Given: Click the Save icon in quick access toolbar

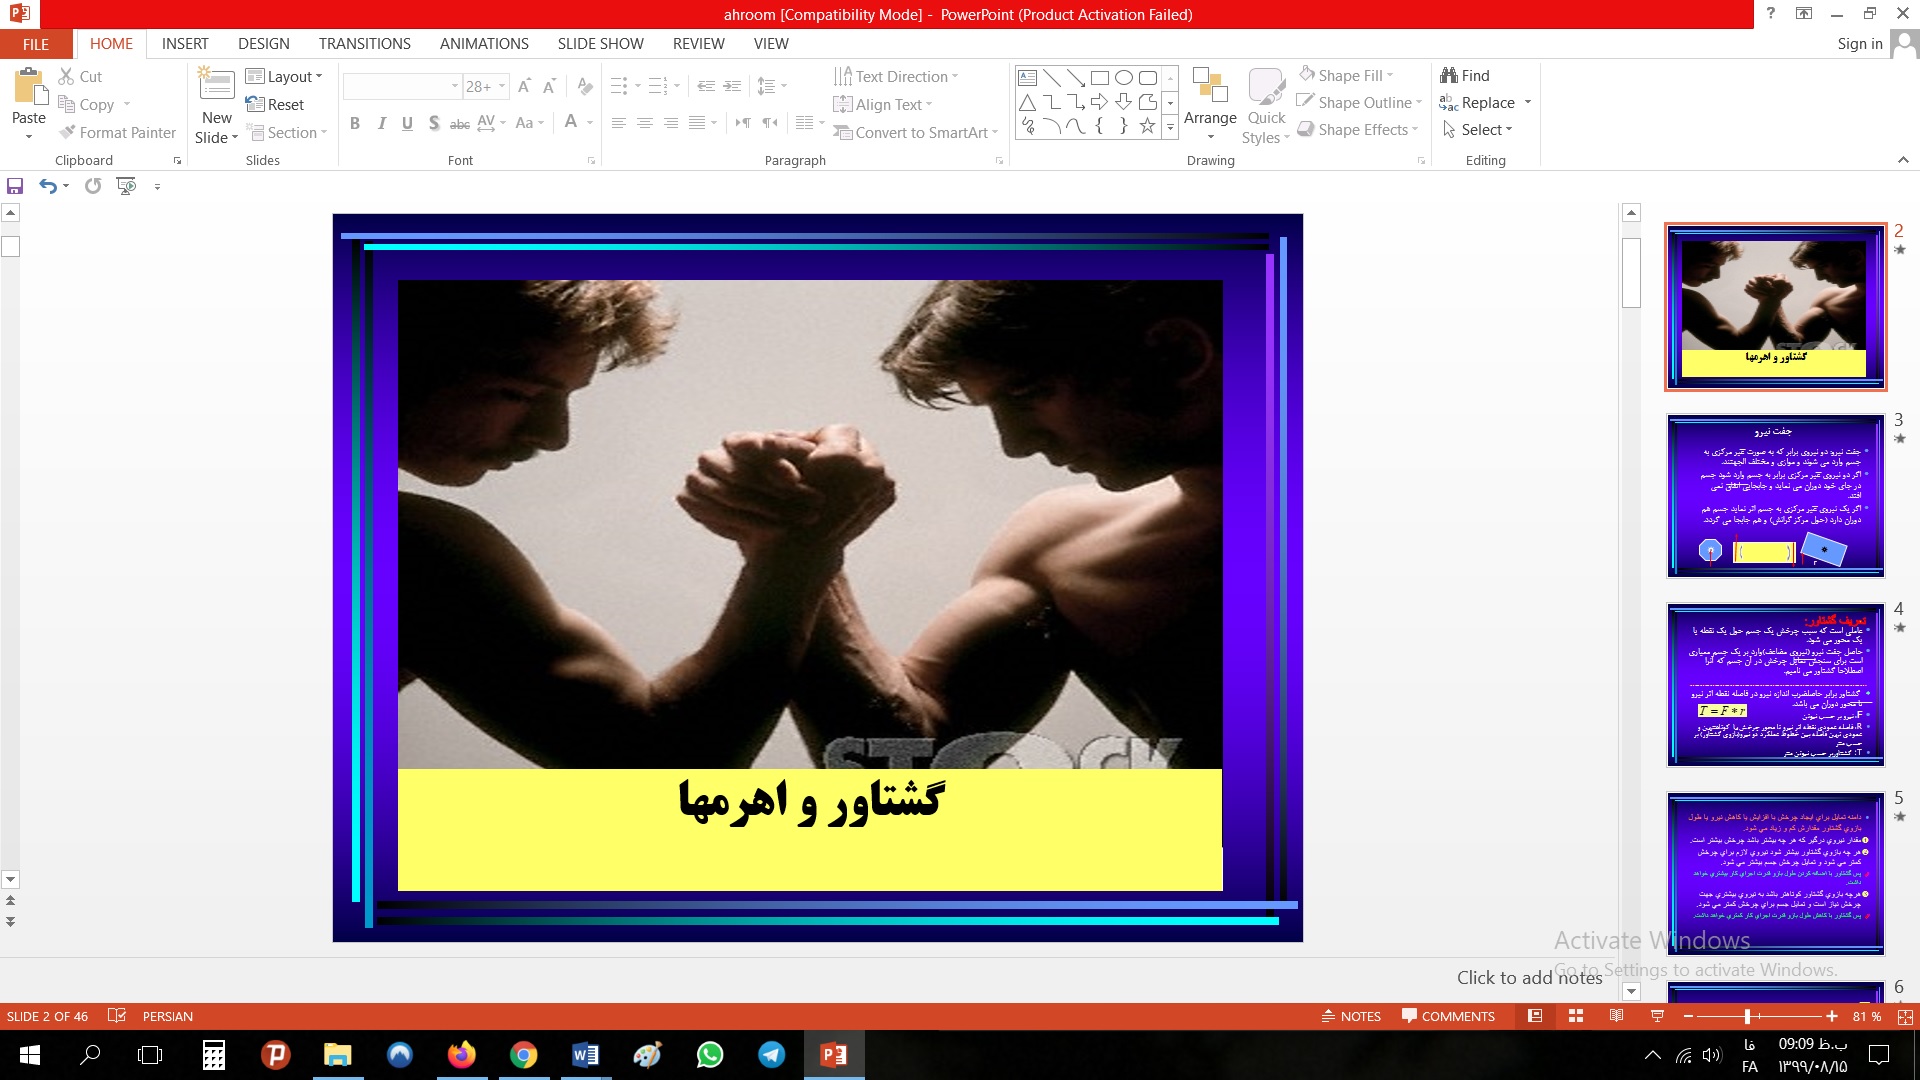Looking at the screenshot, I should [15, 186].
